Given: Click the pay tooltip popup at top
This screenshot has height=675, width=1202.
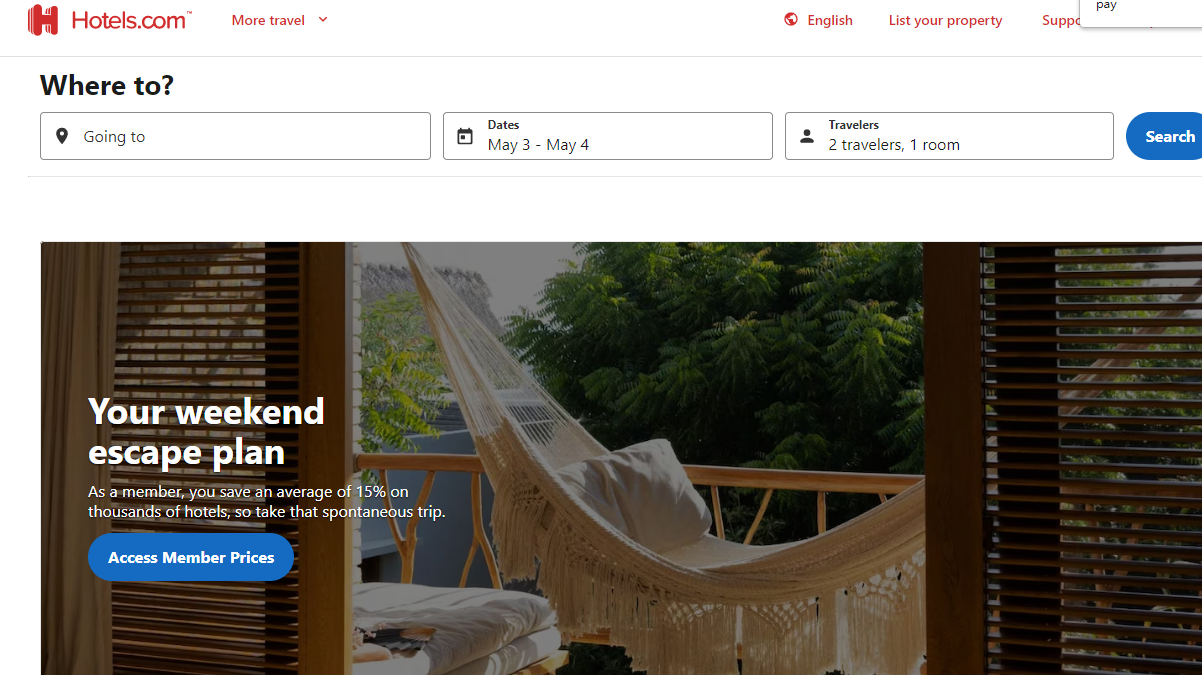Looking at the screenshot, I should [1140, 10].
